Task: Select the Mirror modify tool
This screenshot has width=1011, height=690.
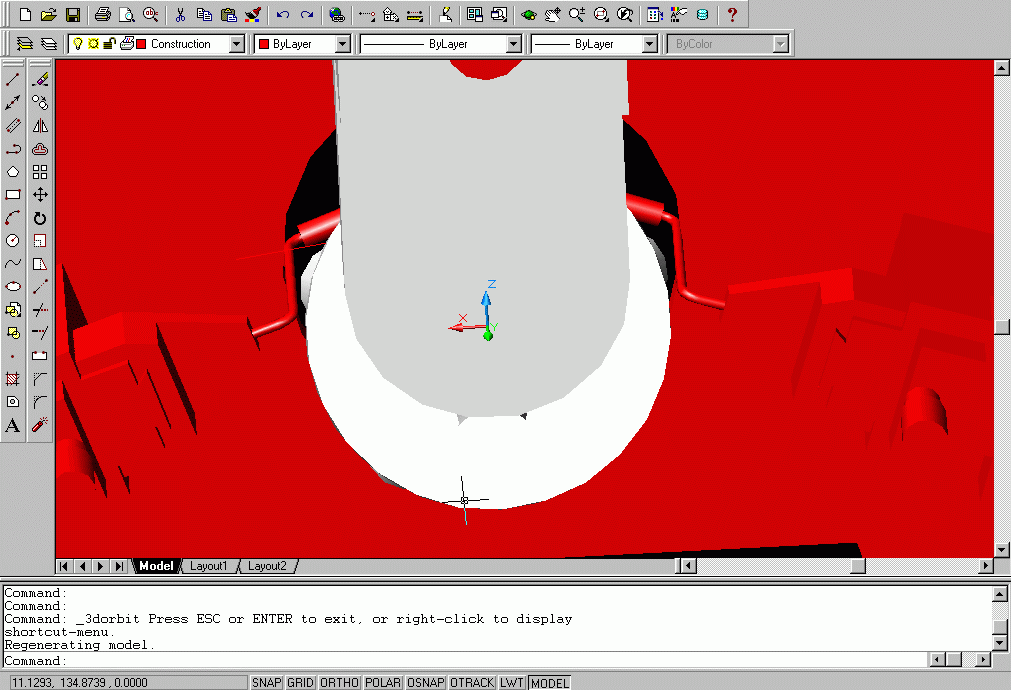Action: [40, 126]
